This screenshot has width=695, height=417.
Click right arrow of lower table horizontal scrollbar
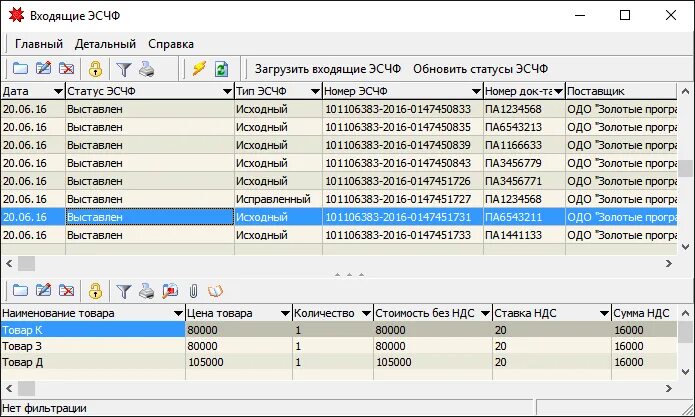(669, 389)
